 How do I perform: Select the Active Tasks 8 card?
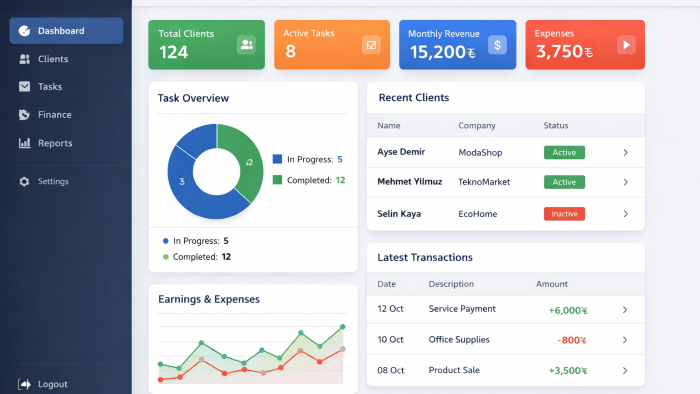[x=332, y=45]
